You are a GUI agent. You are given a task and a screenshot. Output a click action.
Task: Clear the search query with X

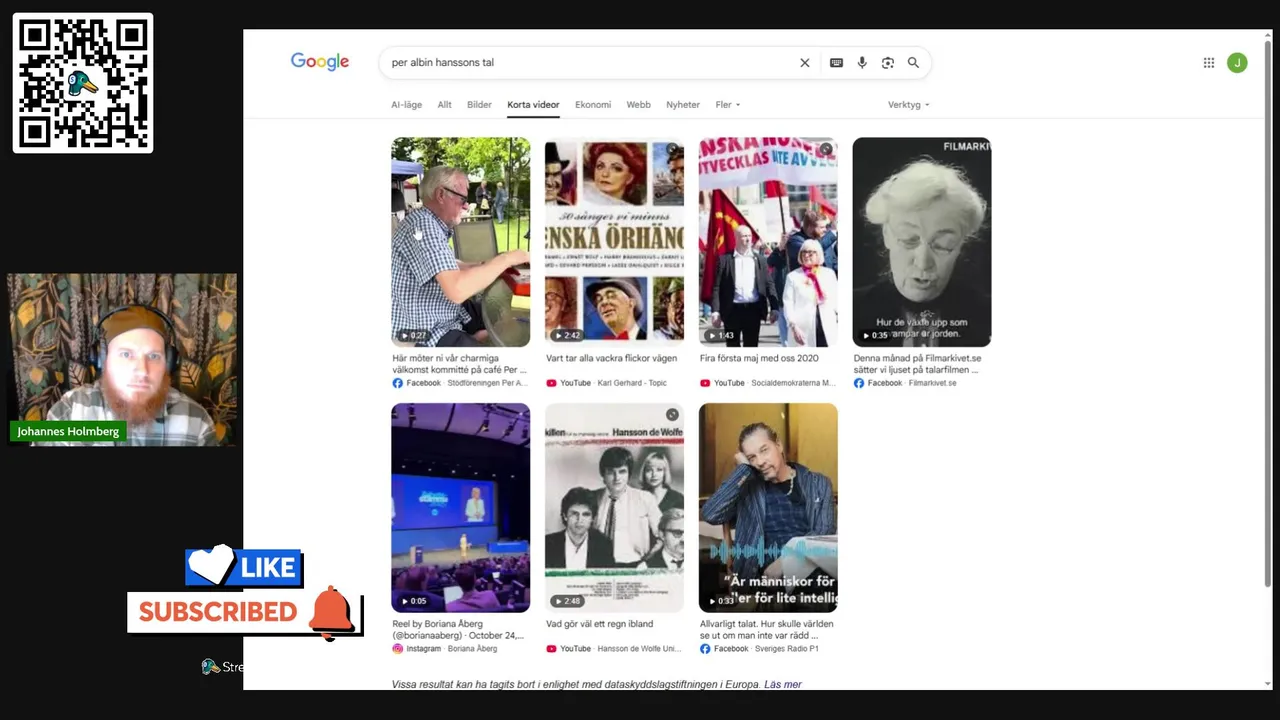804,63
